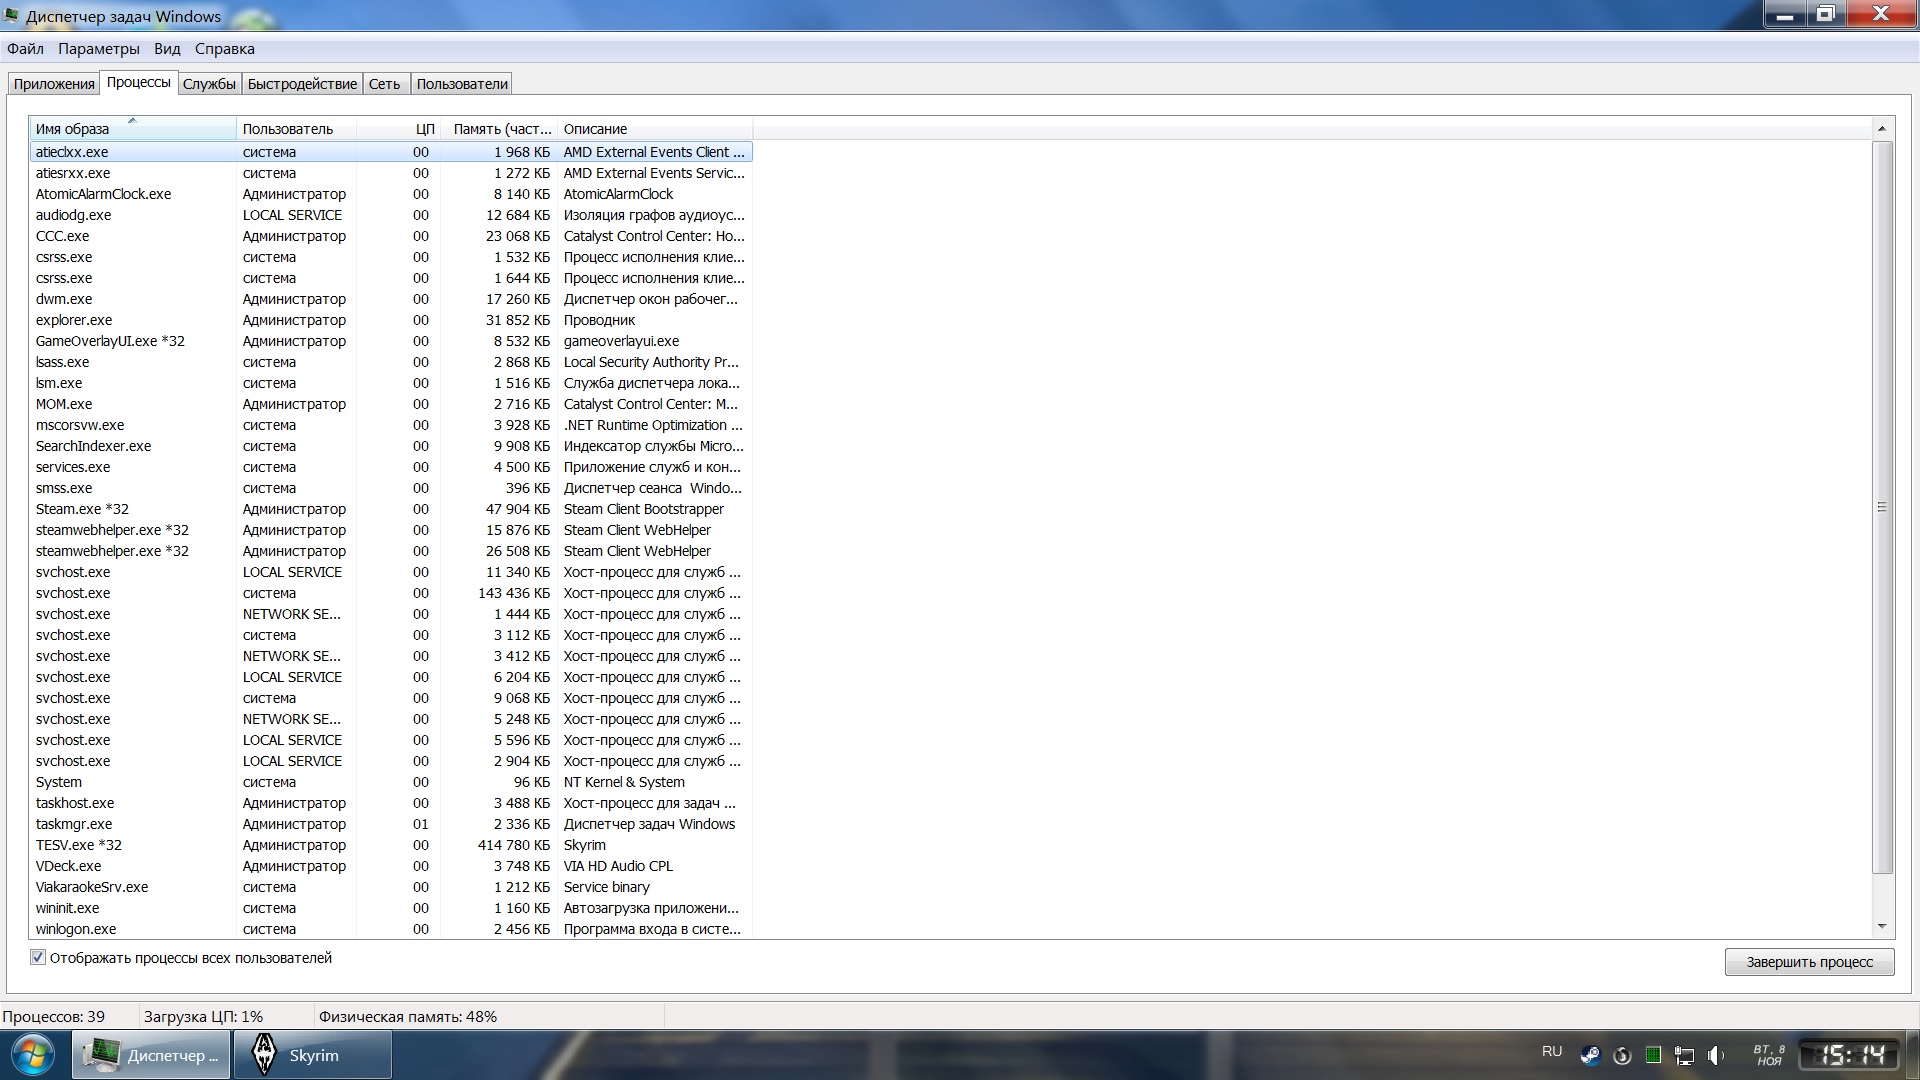Switch to the 'Быстродействие' tab
Image resolution: width=1920 pixels, height=1080 pixels.
coord(302,84)
